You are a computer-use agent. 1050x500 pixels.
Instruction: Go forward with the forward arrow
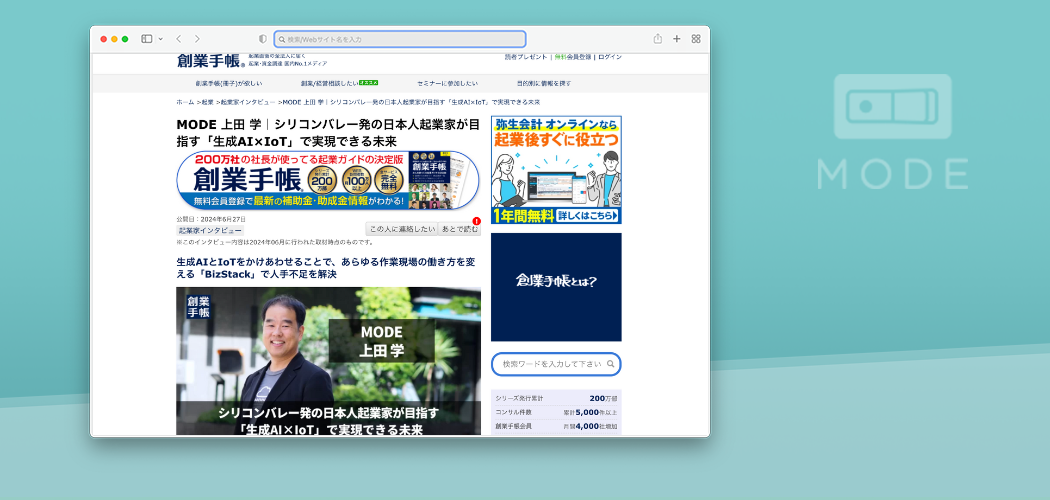click(x=197, y=39)
